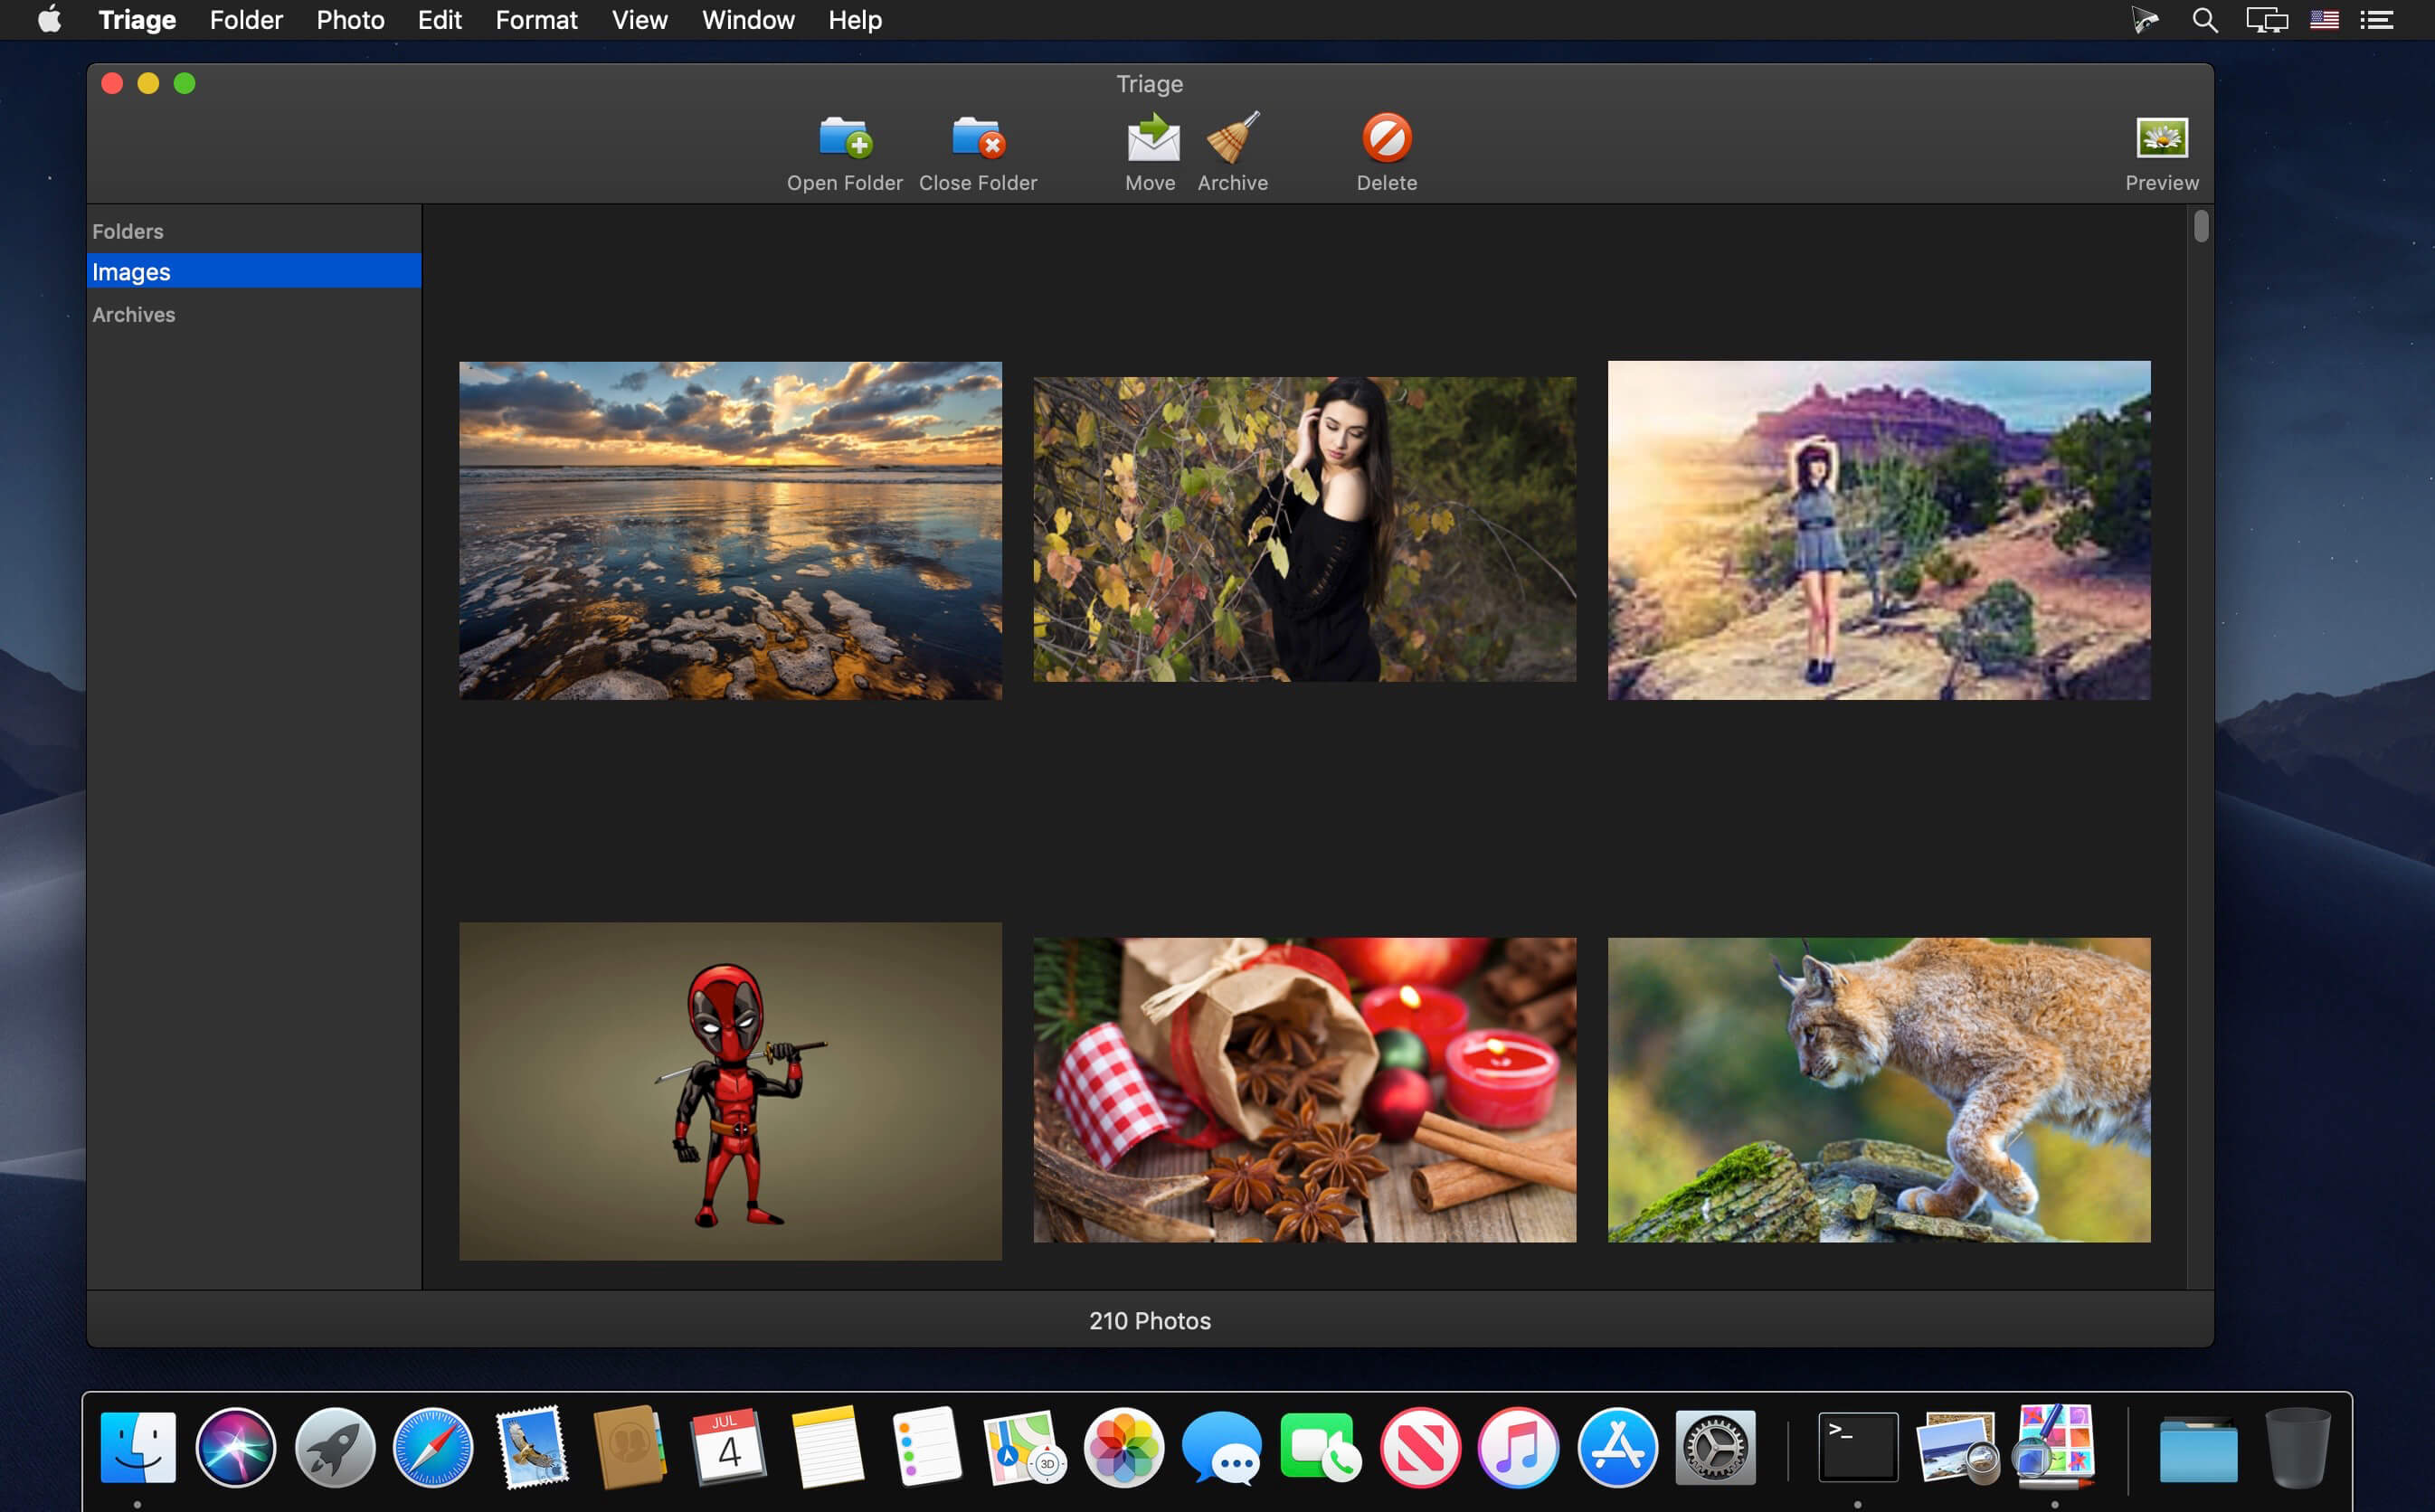Select the Images folder in sidebar
The width and height of the screenshot is (2435, 1512).
[254, 271]
